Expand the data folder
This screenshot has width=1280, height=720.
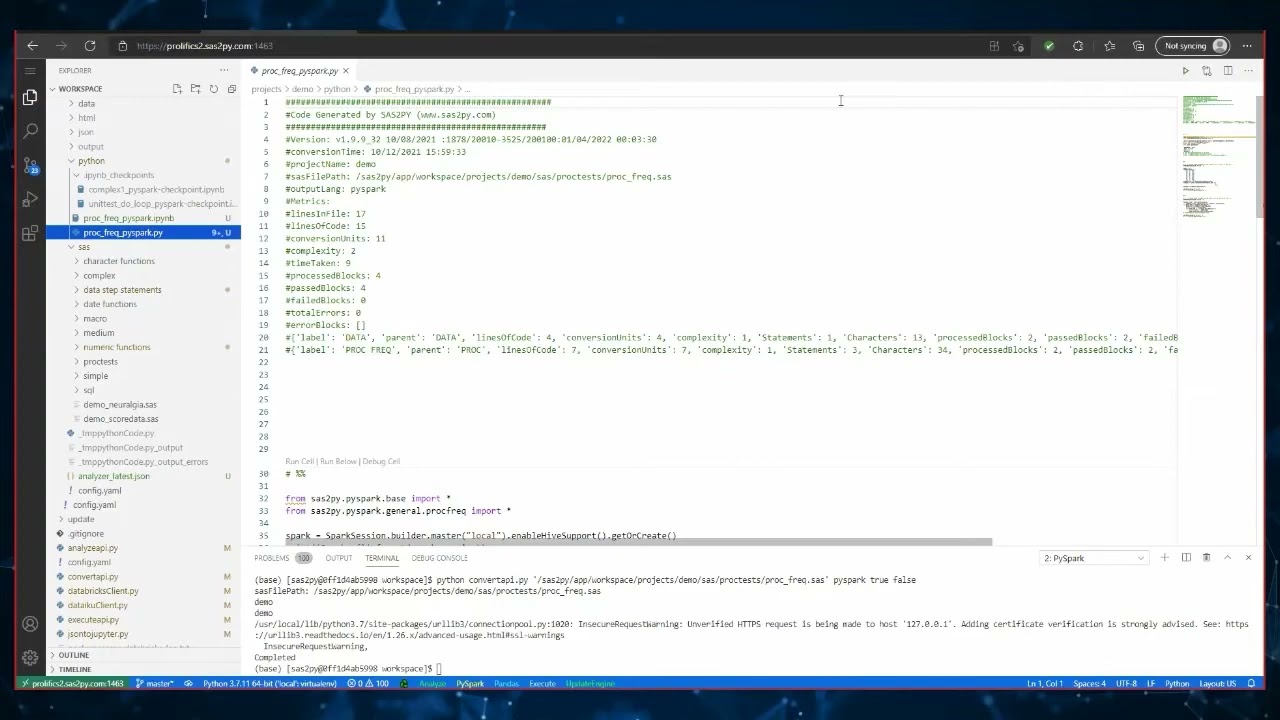click(x=87, y=103)
